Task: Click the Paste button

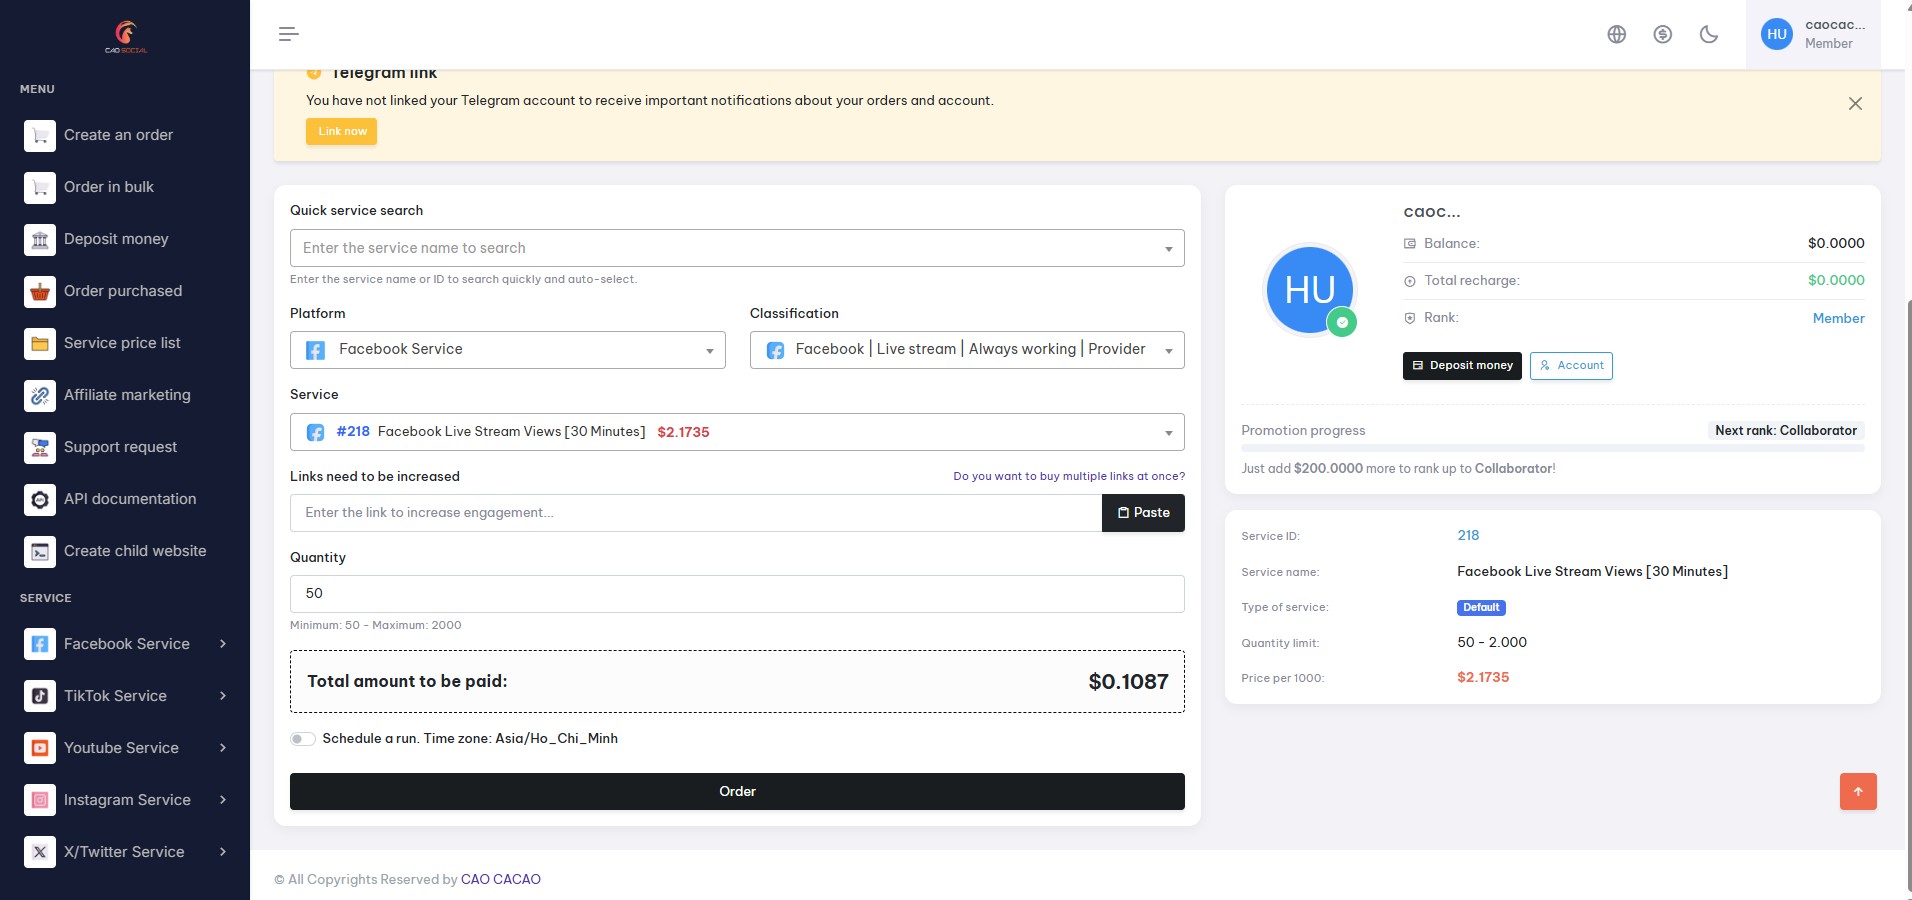Action: [1143, 513]
